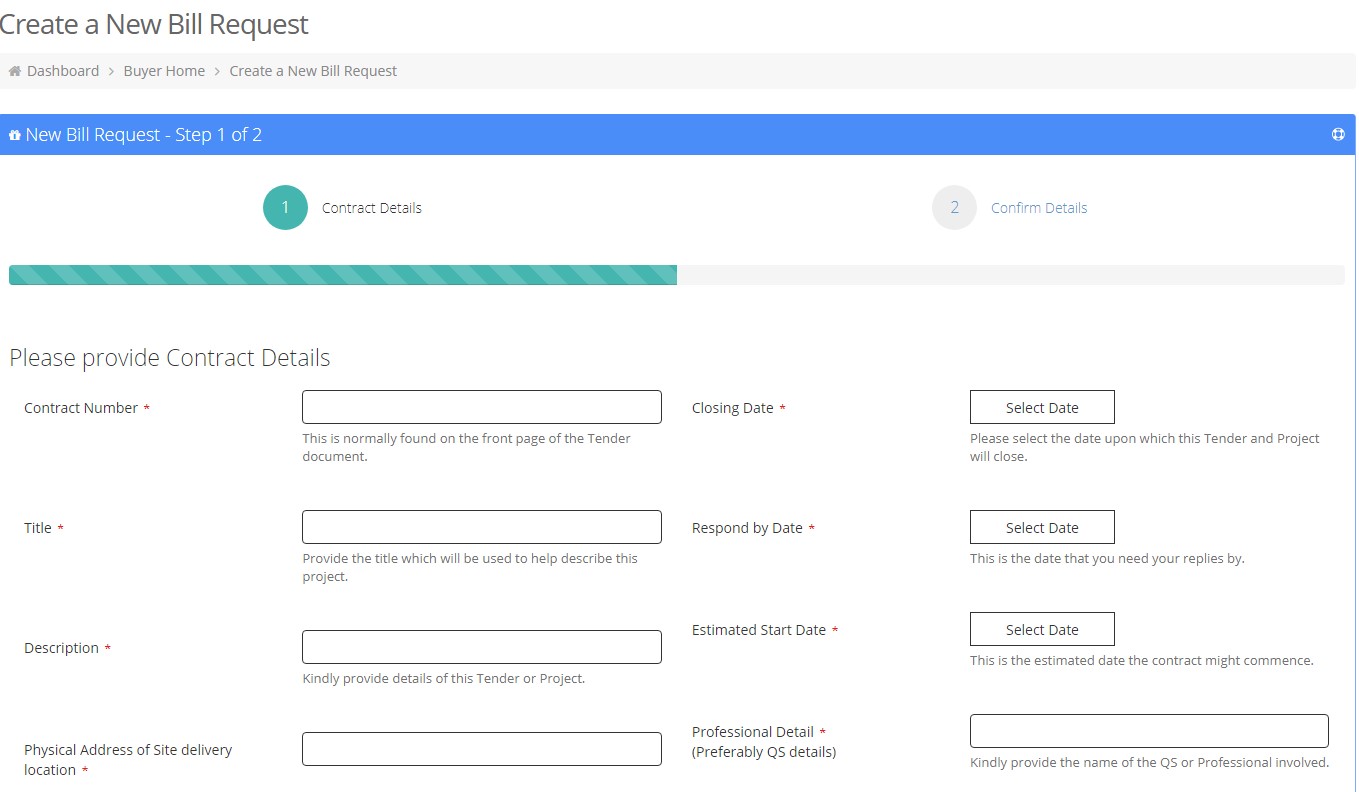Click hint 'Kindly provide the name of the QS'
This screenshot has height=792, width=1359.
tap(1149, 762)
